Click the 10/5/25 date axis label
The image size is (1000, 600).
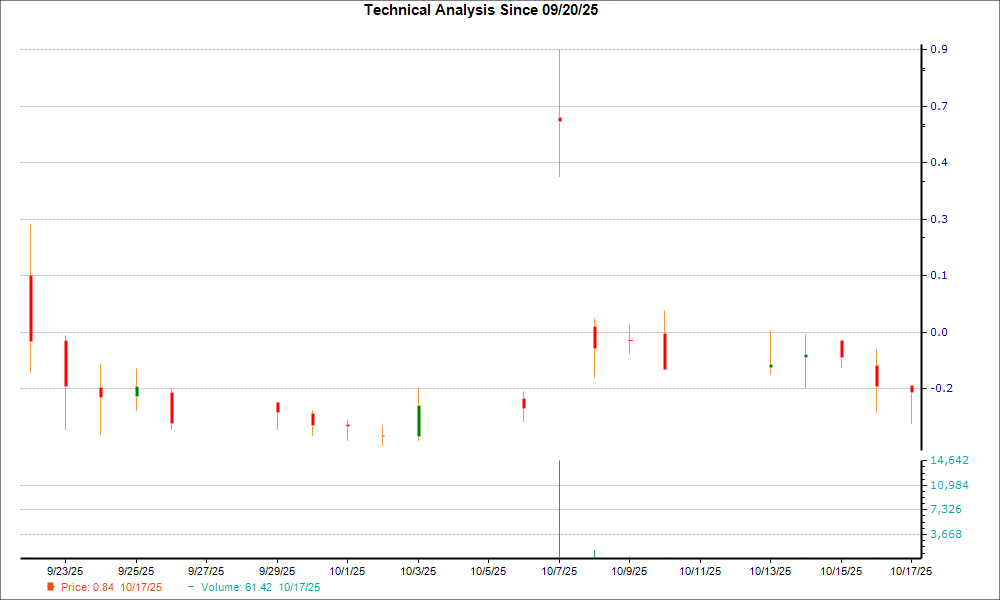click(x=488, y=571)
